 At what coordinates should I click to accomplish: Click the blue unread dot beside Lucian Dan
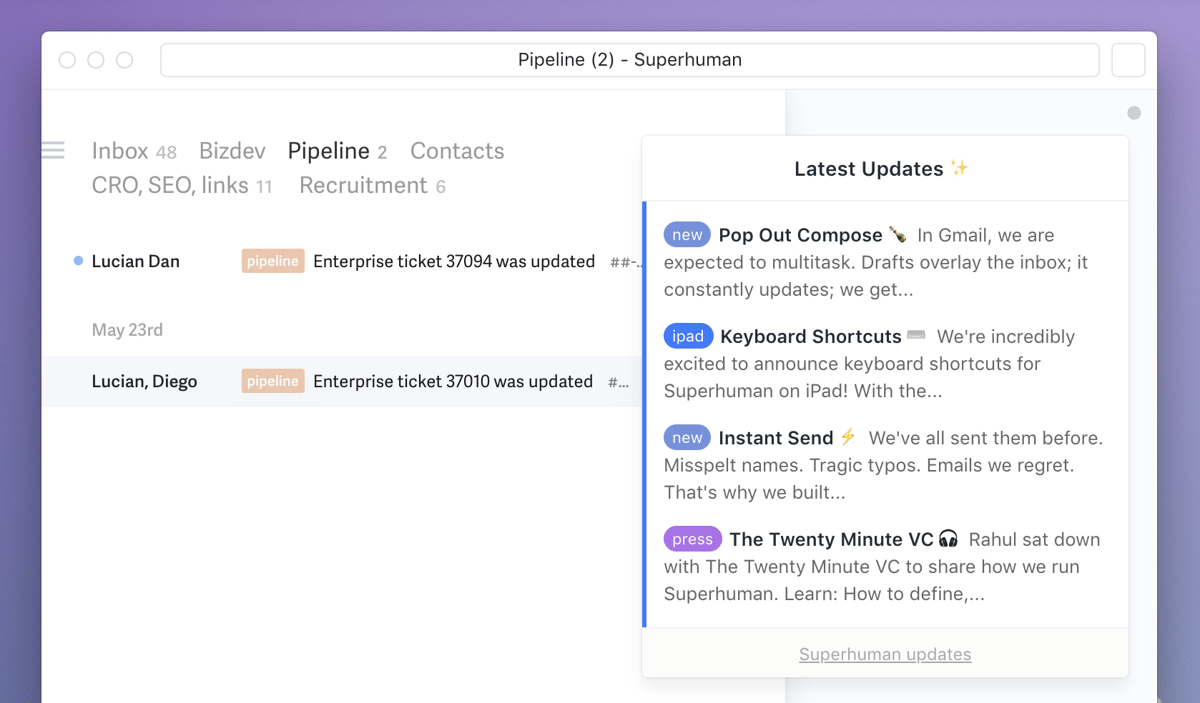pyautogui.click(x=78, y=261)
